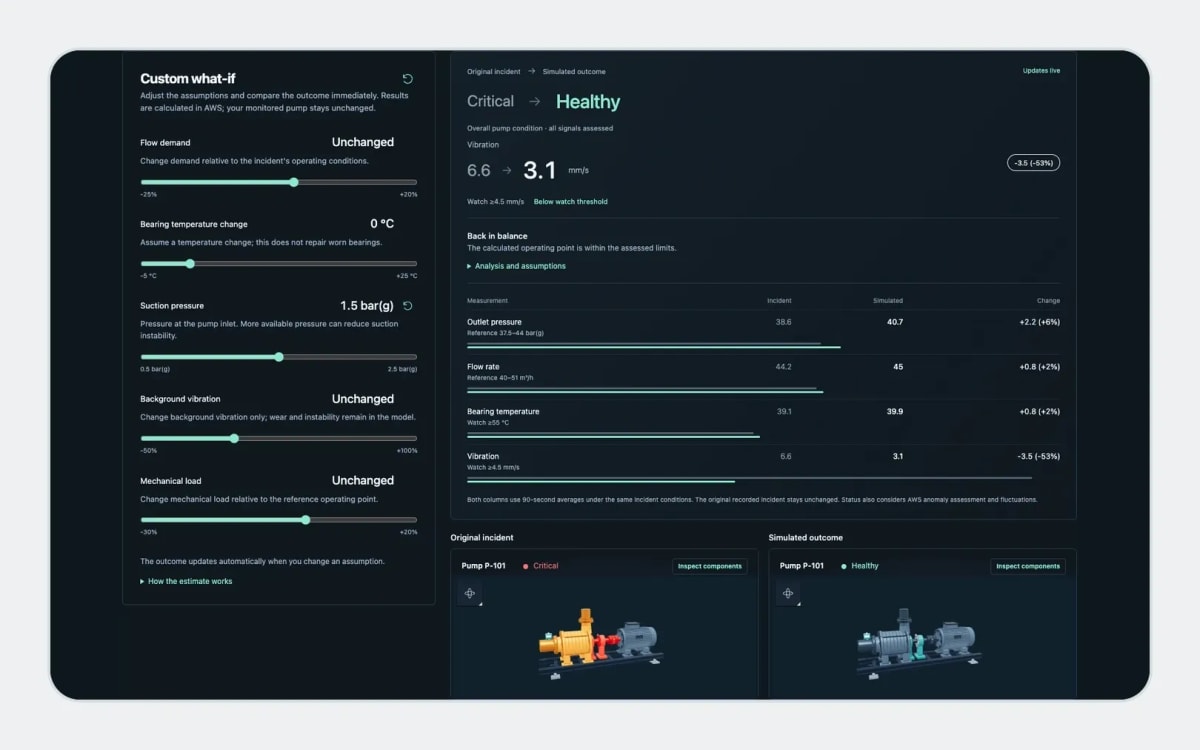
Task: Click the Background vibration 'Unchanged' value
Action: coord(363,399)
